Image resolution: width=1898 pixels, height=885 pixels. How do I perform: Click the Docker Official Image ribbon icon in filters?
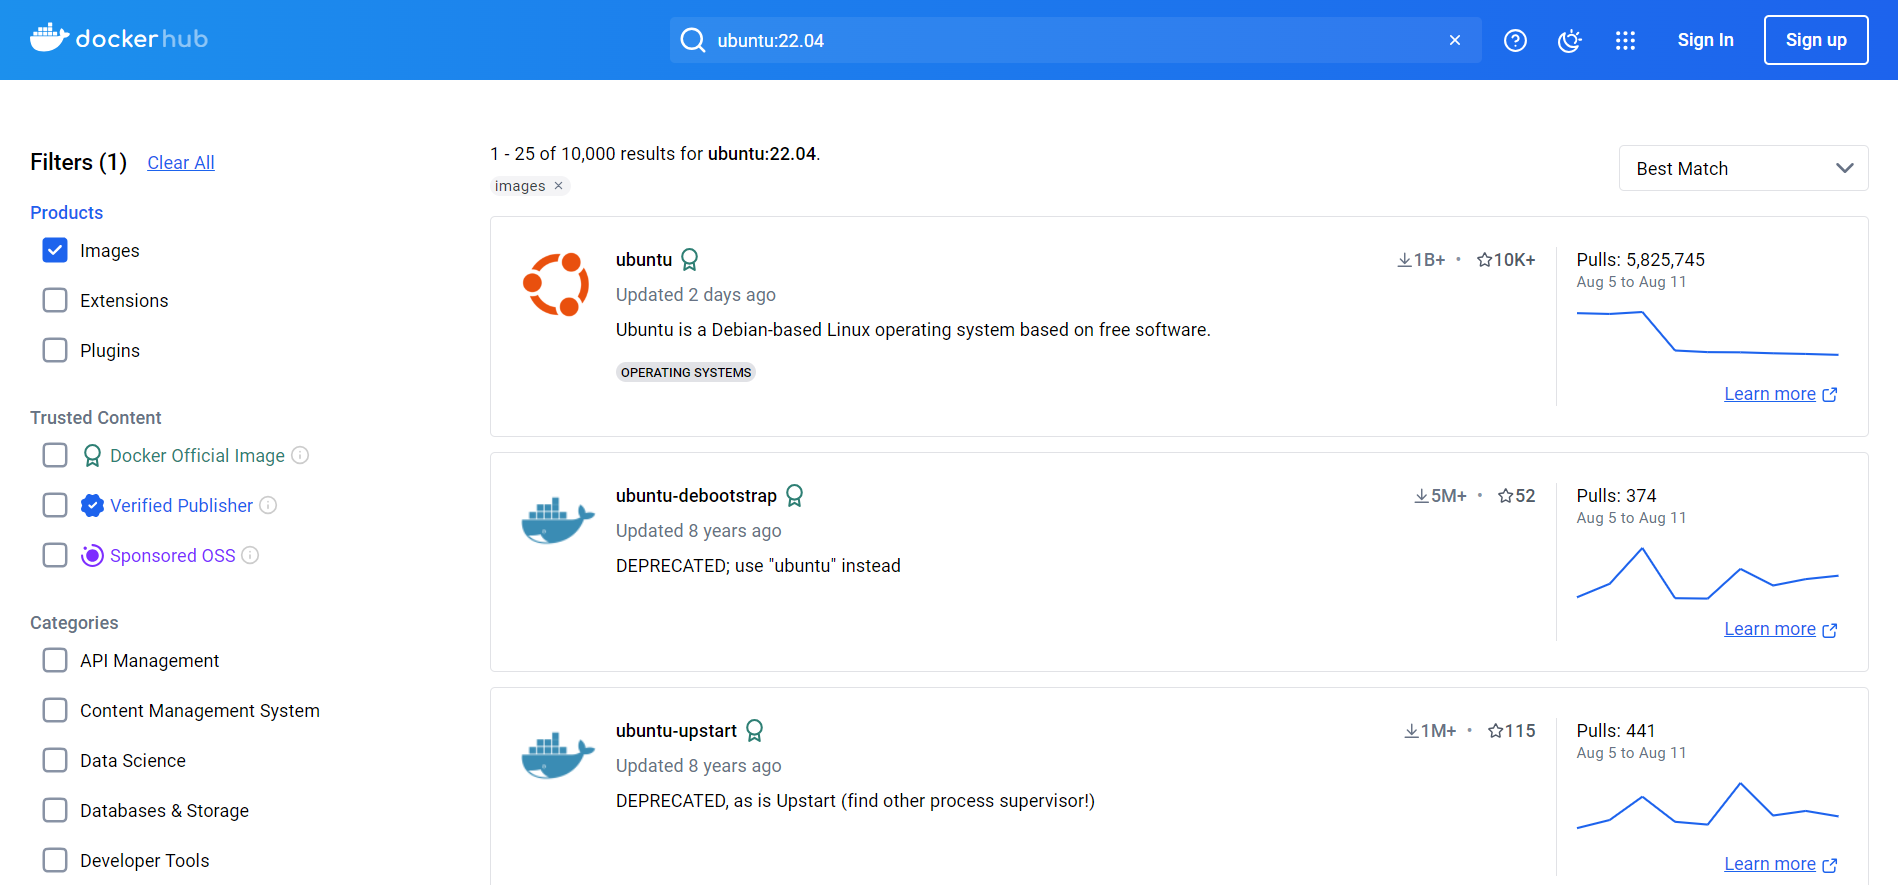pos(92,456)
